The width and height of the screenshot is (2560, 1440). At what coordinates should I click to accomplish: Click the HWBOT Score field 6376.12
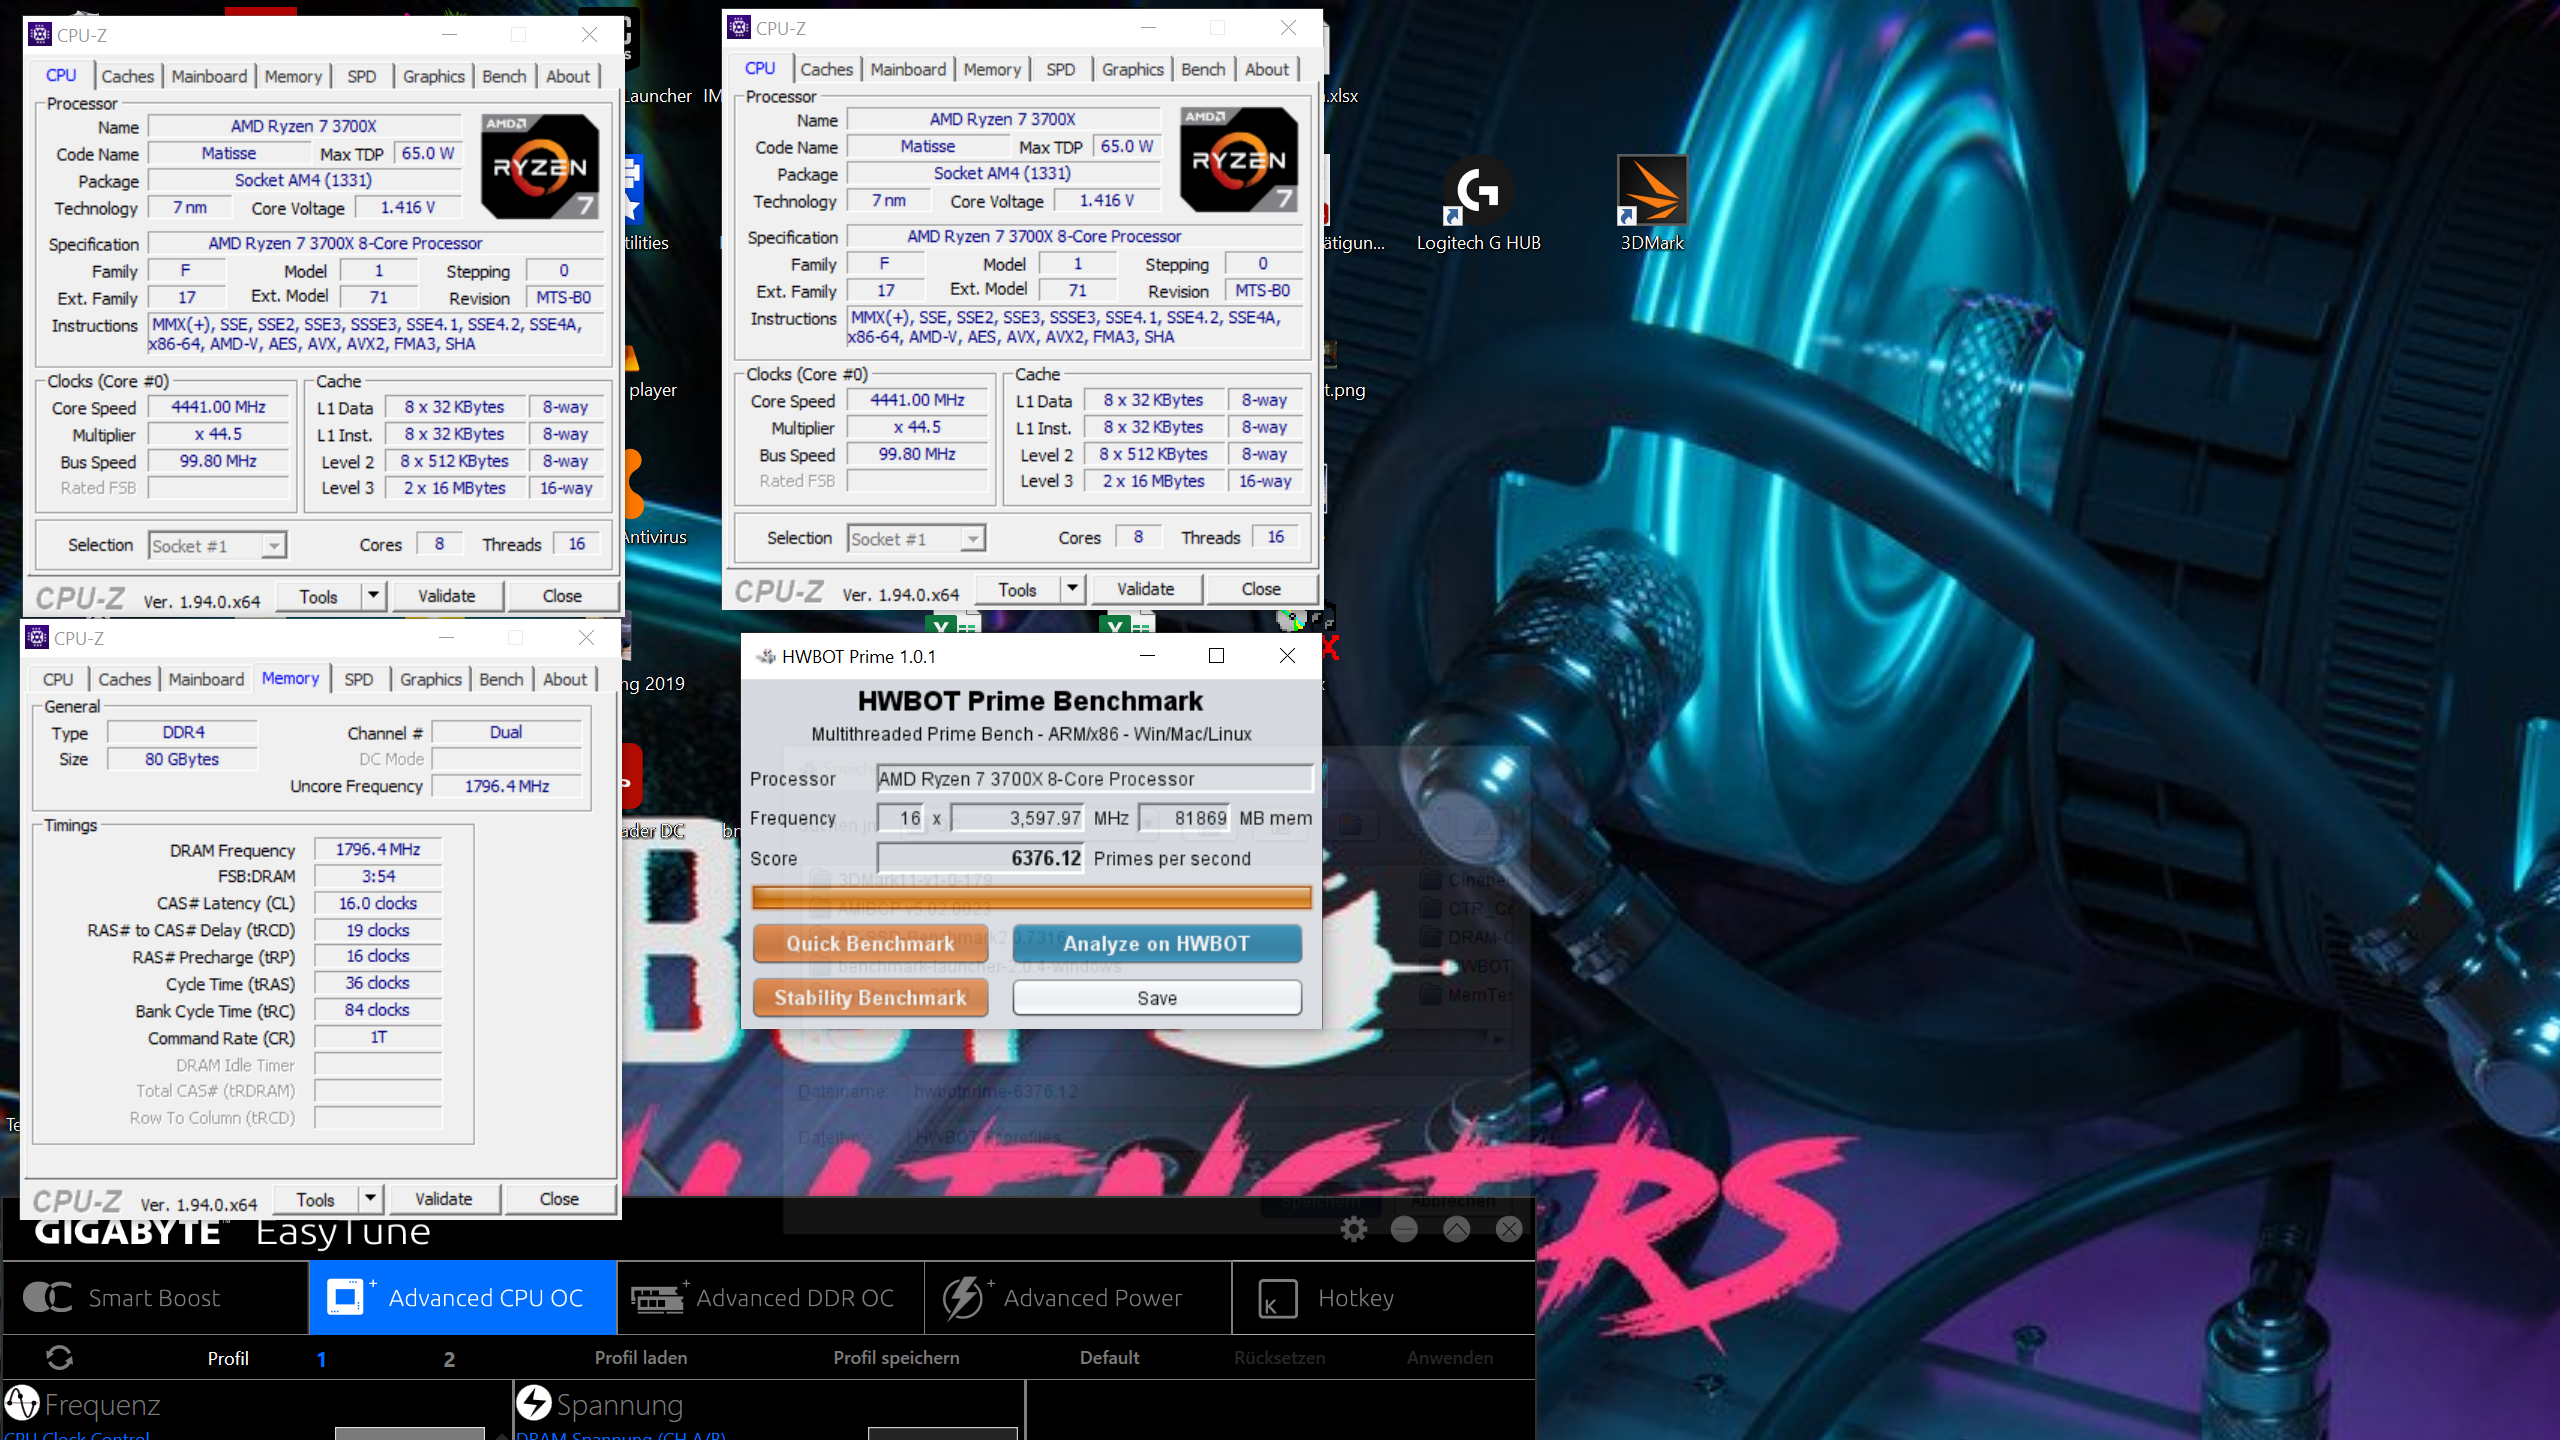[980, 858]
